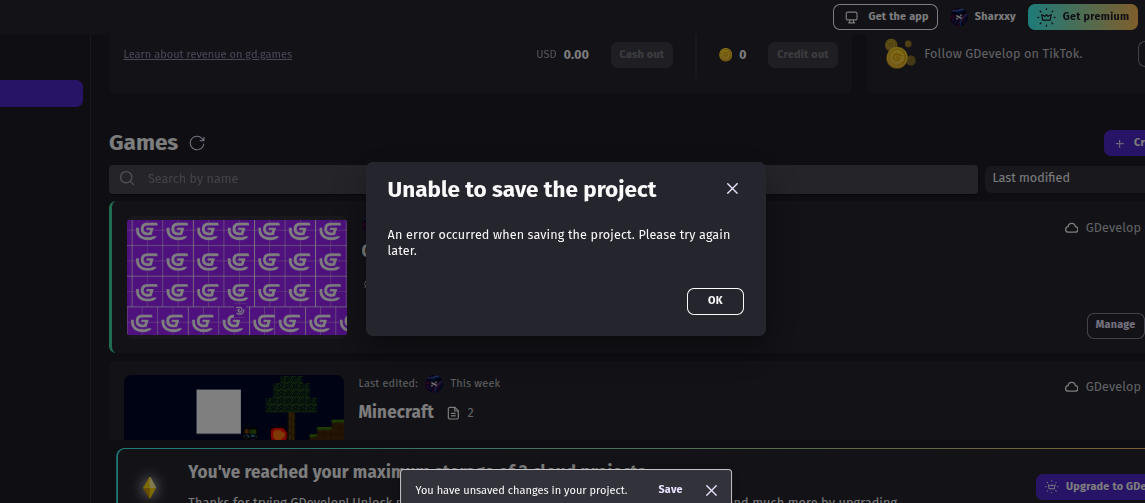Click the search magnifier icon
Image resolution: width=1145 pixels, height=503 pixels.
127,179
